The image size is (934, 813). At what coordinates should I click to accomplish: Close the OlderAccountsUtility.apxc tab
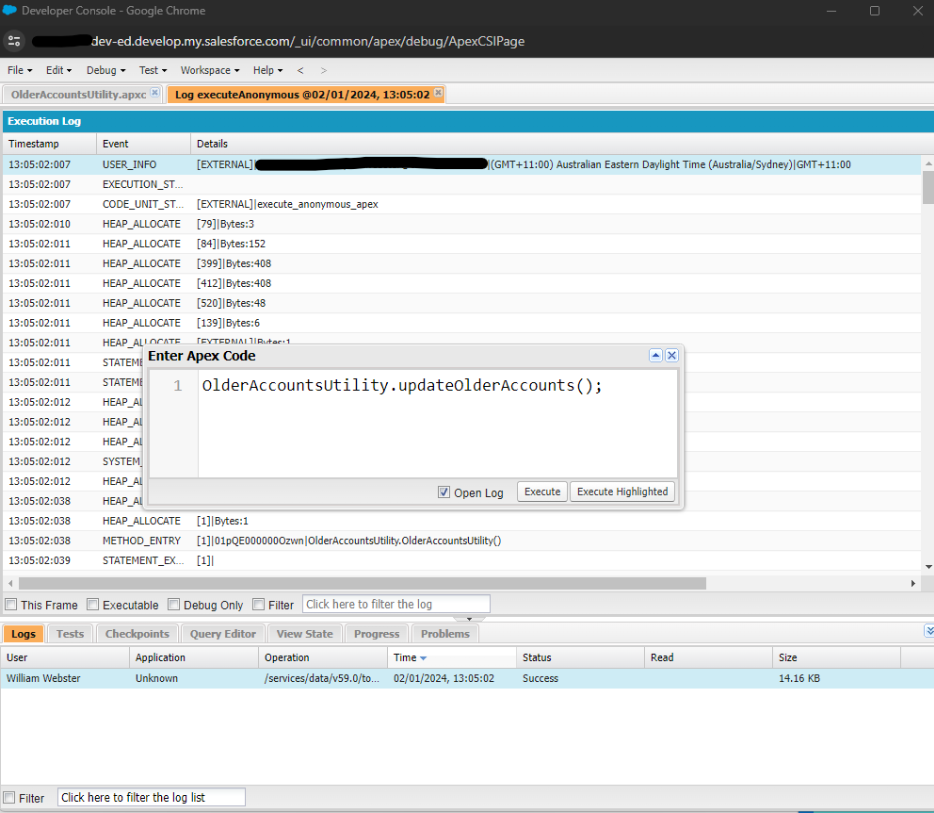click(155, 92)
